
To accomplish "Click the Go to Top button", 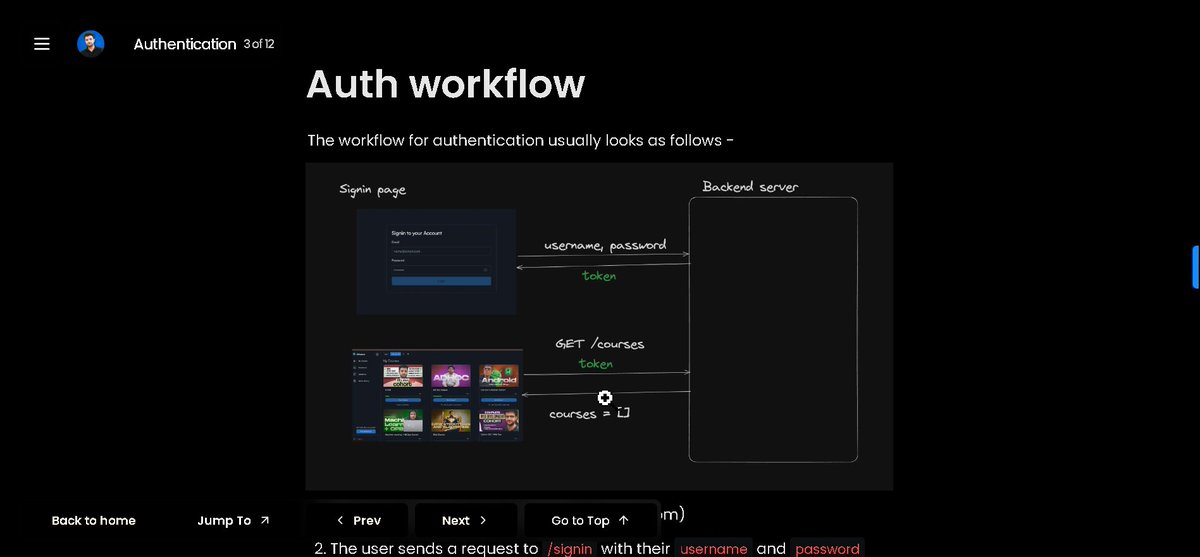I will [590, 520].
